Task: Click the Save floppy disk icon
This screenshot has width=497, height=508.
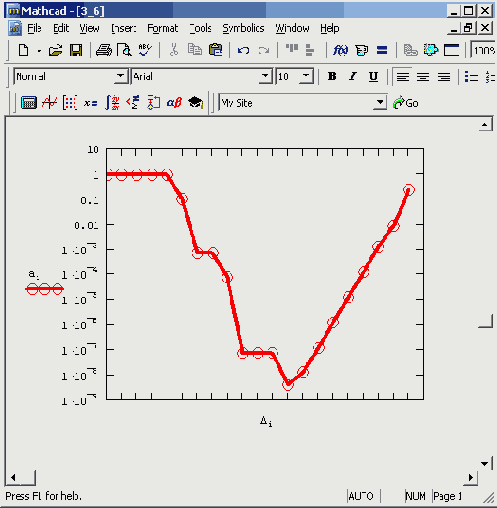Action: tap(76, 50)
